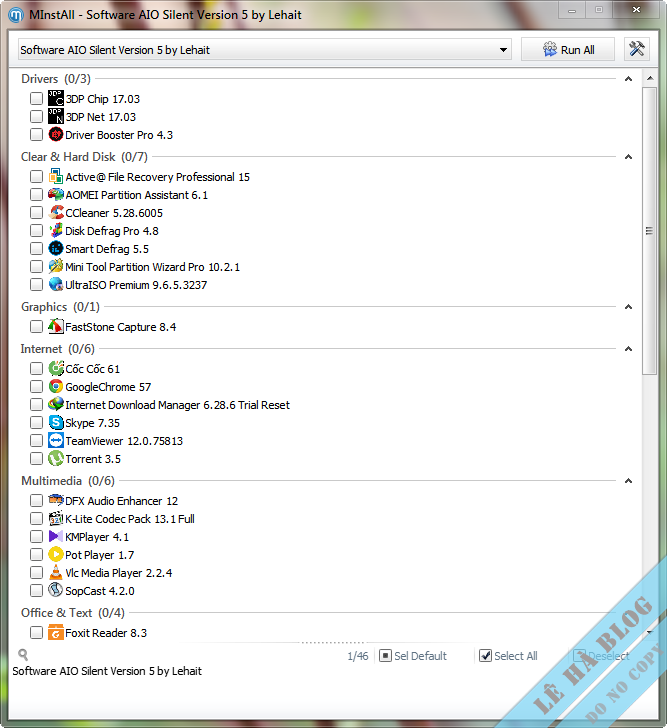Enable the FastStone Capture 8.4 checkbox
Viewport: 667px width, 728px height.
(36, 326)
